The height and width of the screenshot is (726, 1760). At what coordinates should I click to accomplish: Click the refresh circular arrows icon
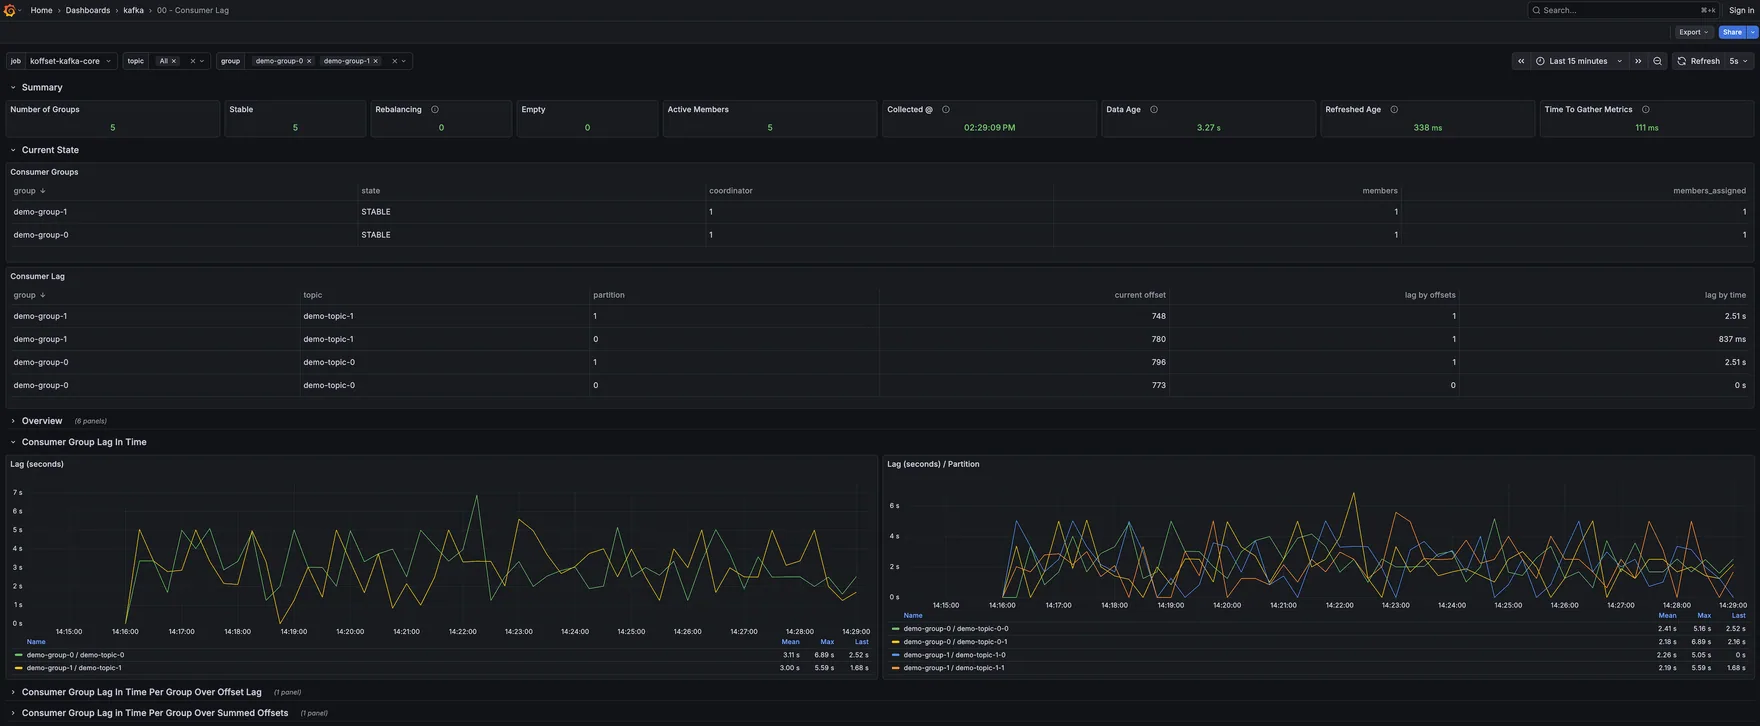click(x=1682, y=61)
